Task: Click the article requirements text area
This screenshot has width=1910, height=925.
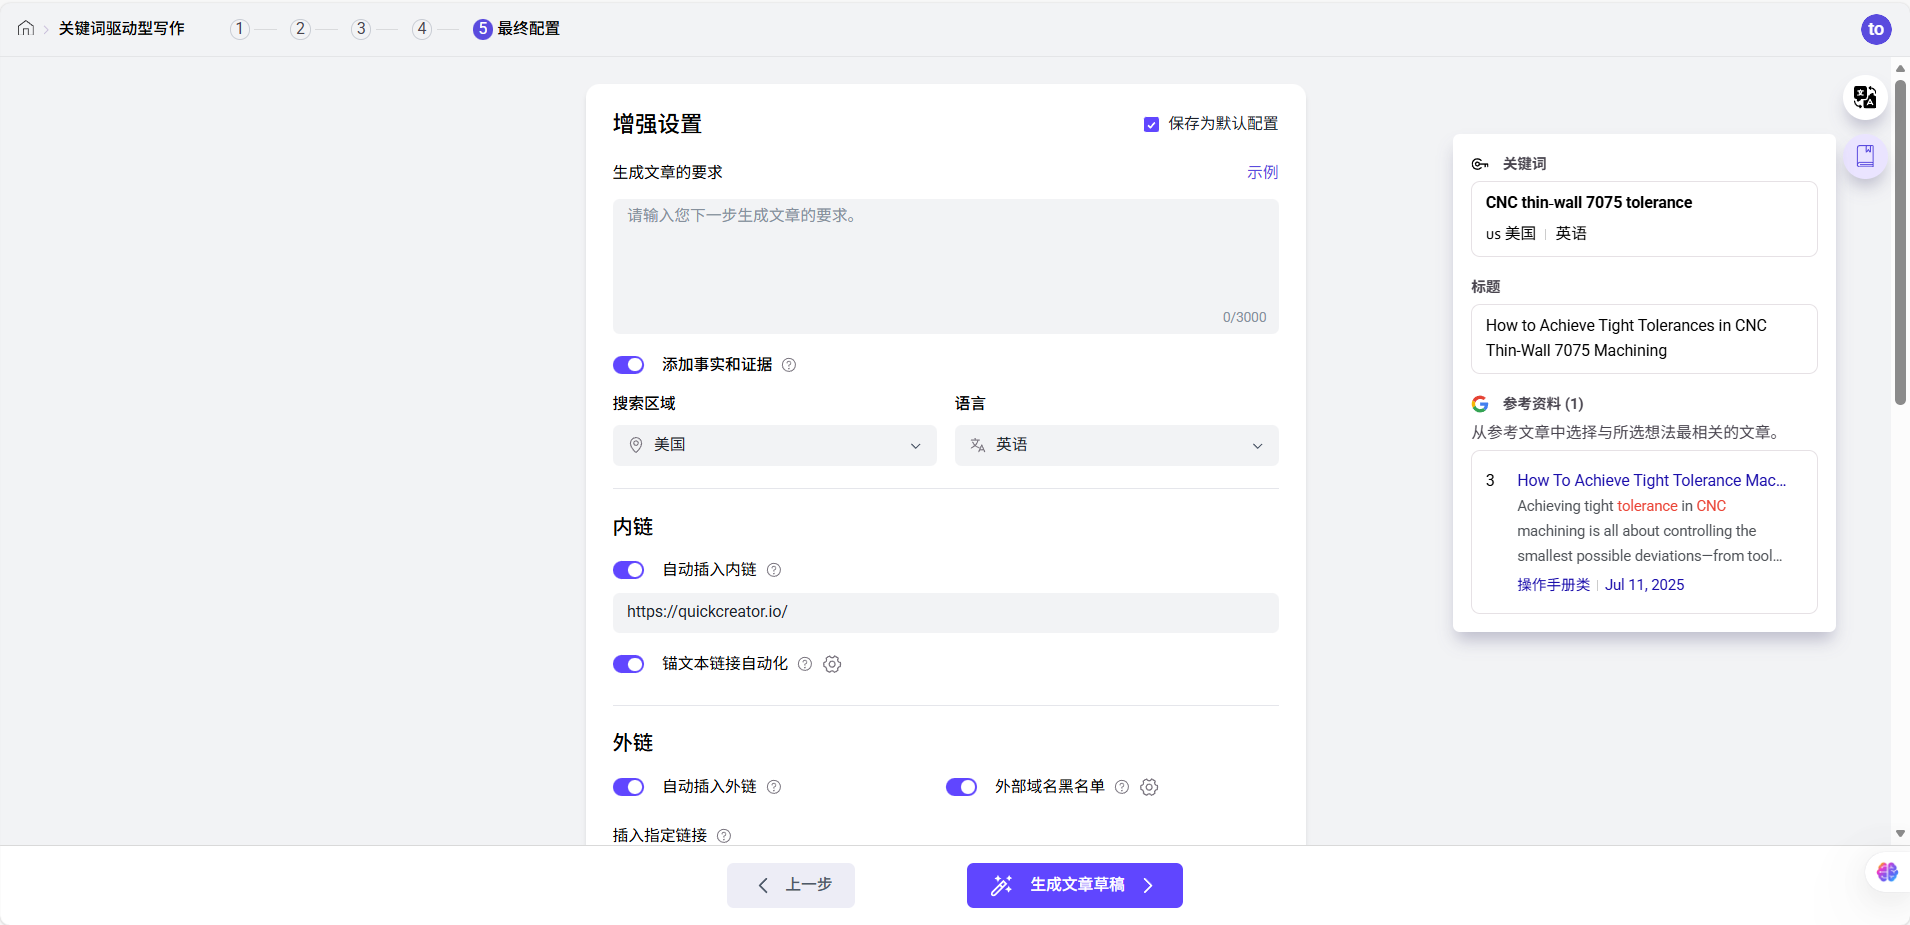Action: click(x=945, y=260)
